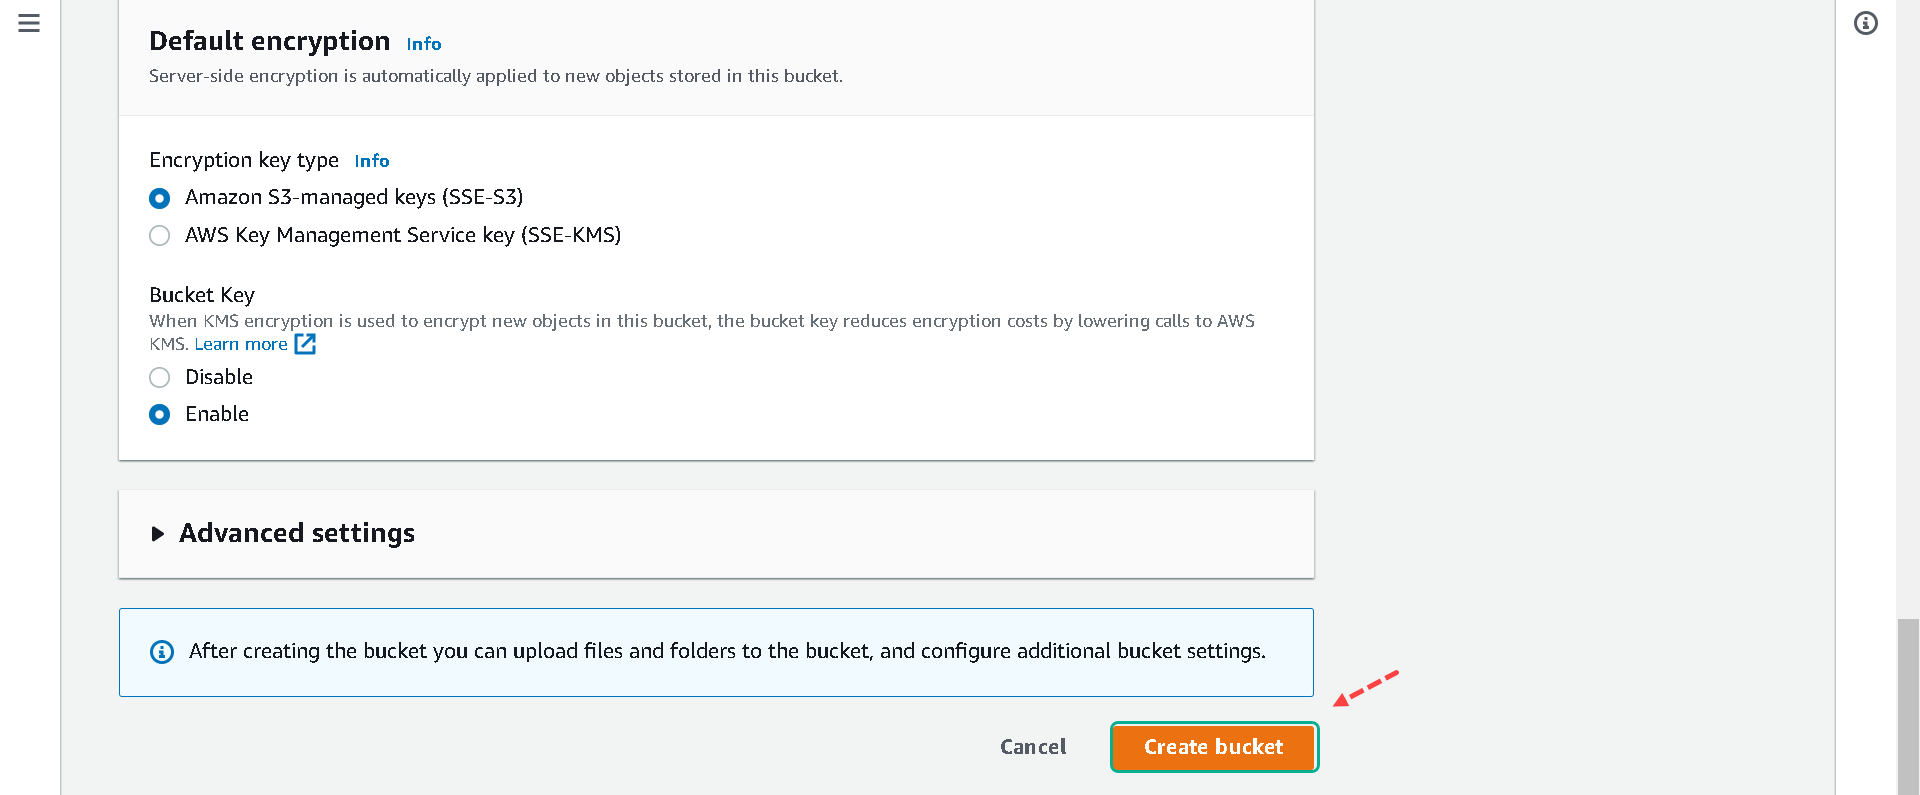Select Amazon S3-managed keys (SSE-S3)

click(159, 198)
